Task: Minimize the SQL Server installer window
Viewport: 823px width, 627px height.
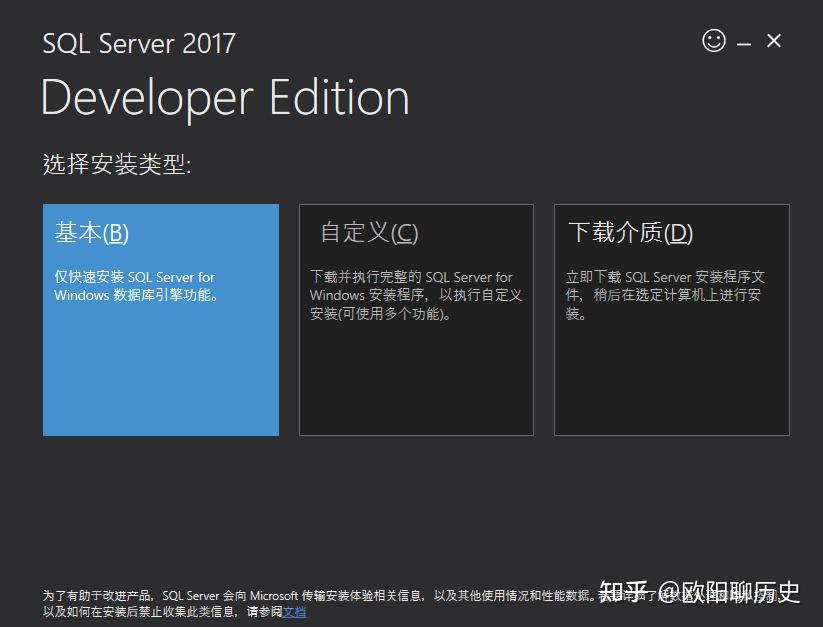Action: pyautogui.click(x=744, y=44)
